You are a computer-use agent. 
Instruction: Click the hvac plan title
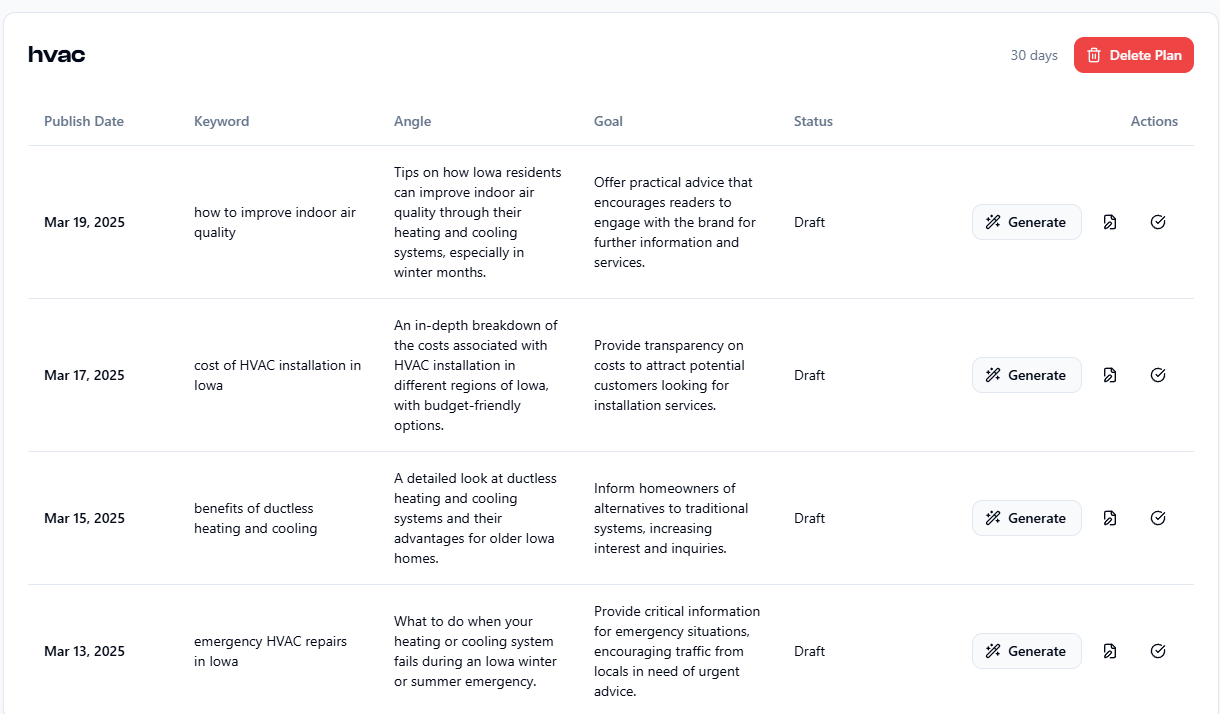57,55
